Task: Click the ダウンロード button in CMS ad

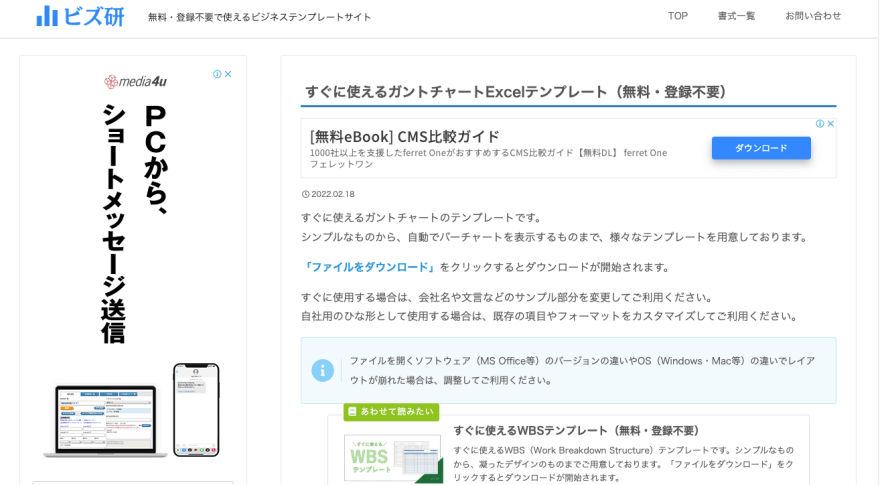Action: (x=761, y=148)
